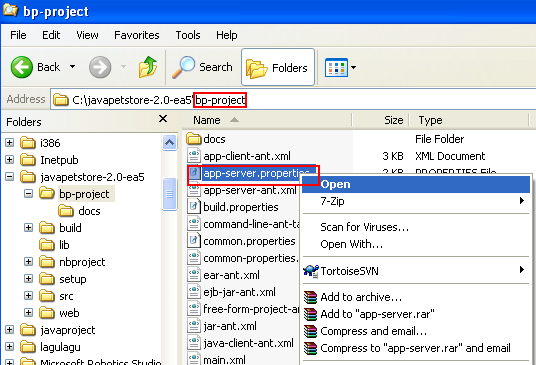Click the jar-ant.xml file icon
Screen dimensions: 536x365
point(194,326)
